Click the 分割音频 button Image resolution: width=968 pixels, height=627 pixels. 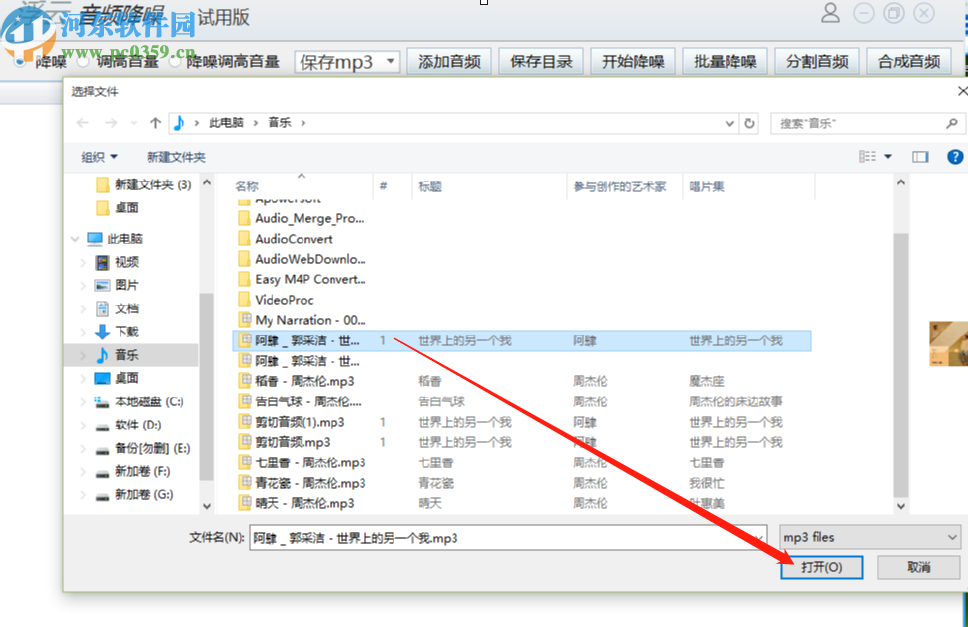(817, 62)
